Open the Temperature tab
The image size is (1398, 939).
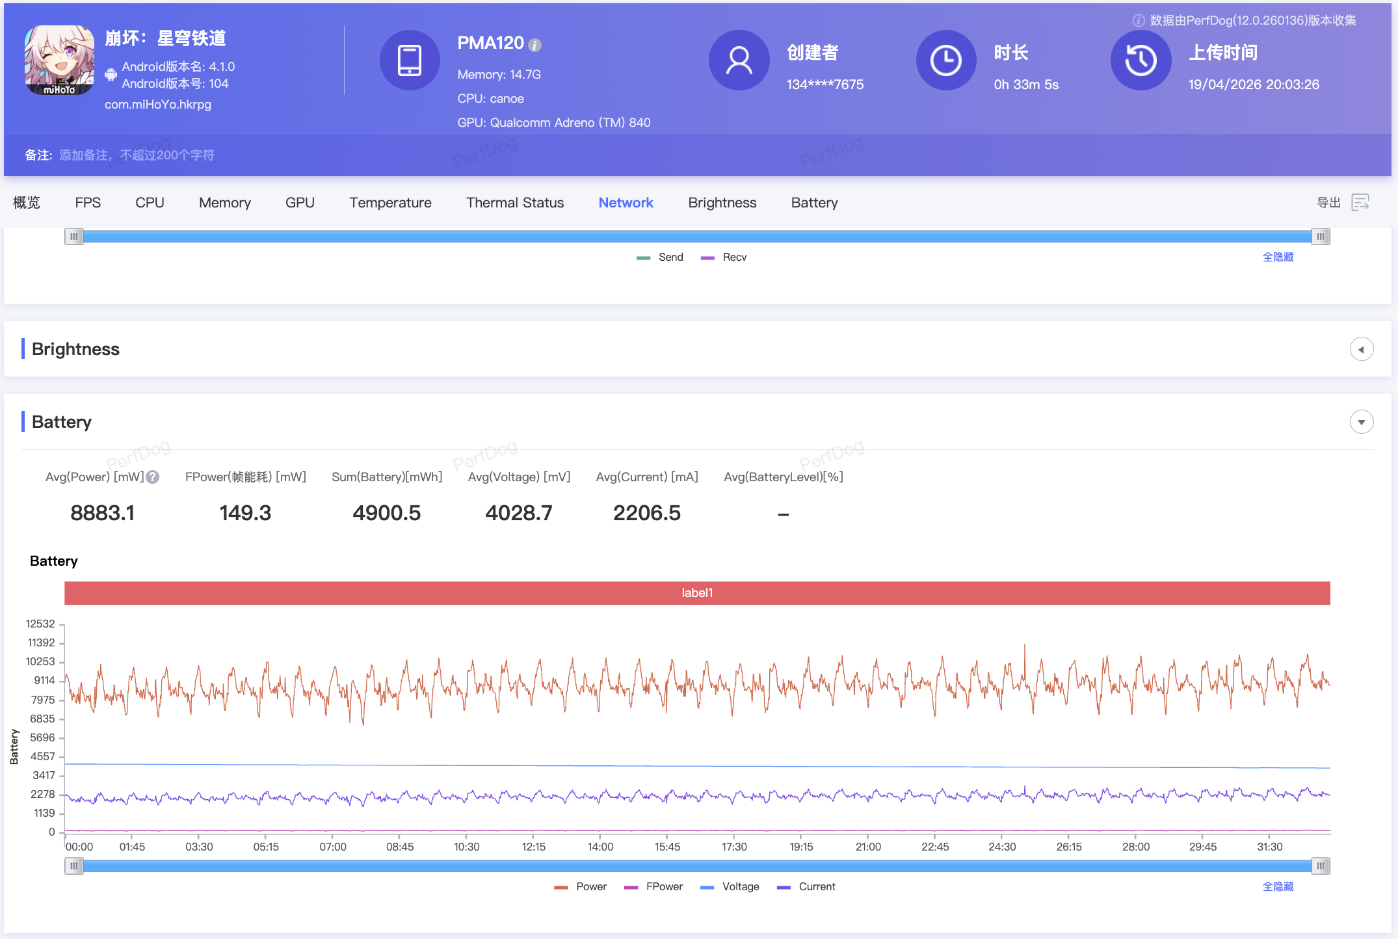(390, 203)
